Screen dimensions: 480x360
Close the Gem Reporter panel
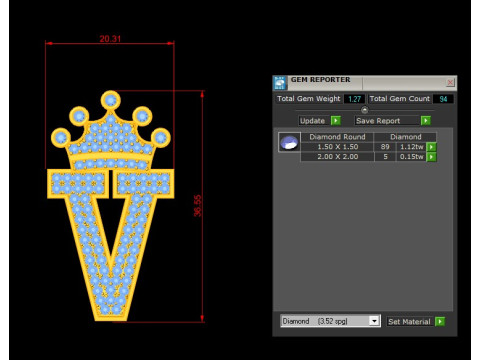(450, 82)
